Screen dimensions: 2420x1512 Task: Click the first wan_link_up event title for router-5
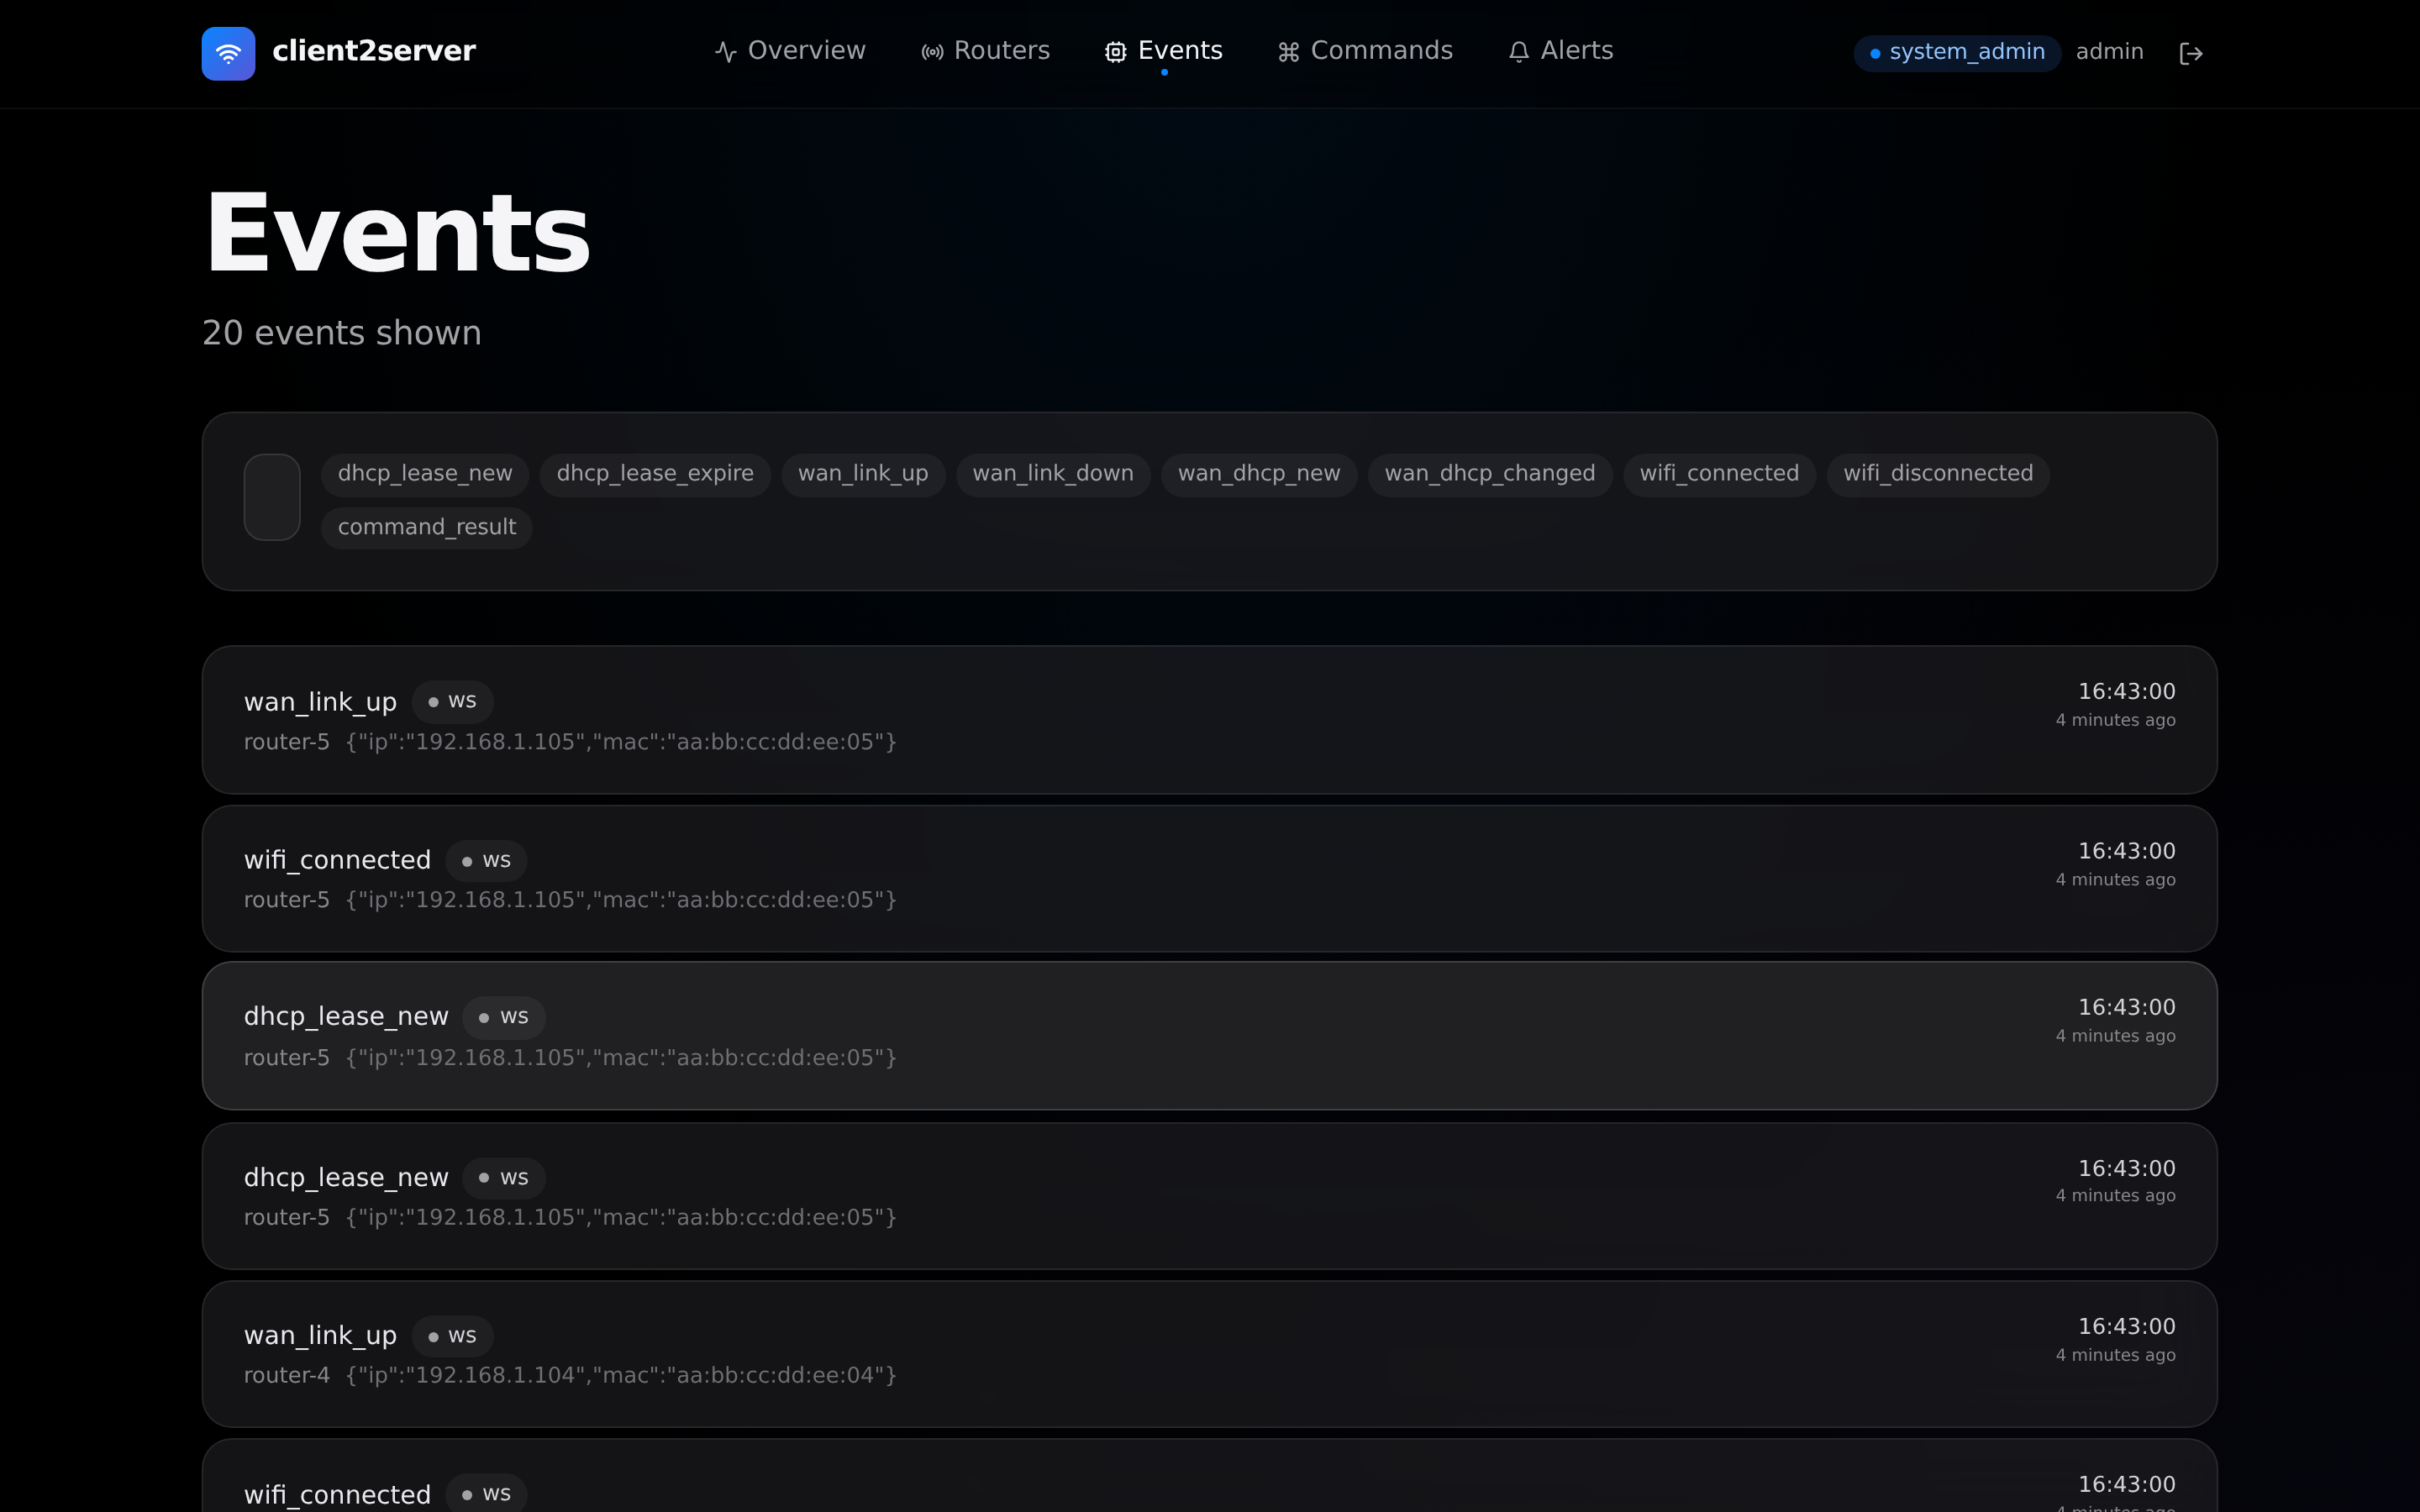tap(320, 702)
